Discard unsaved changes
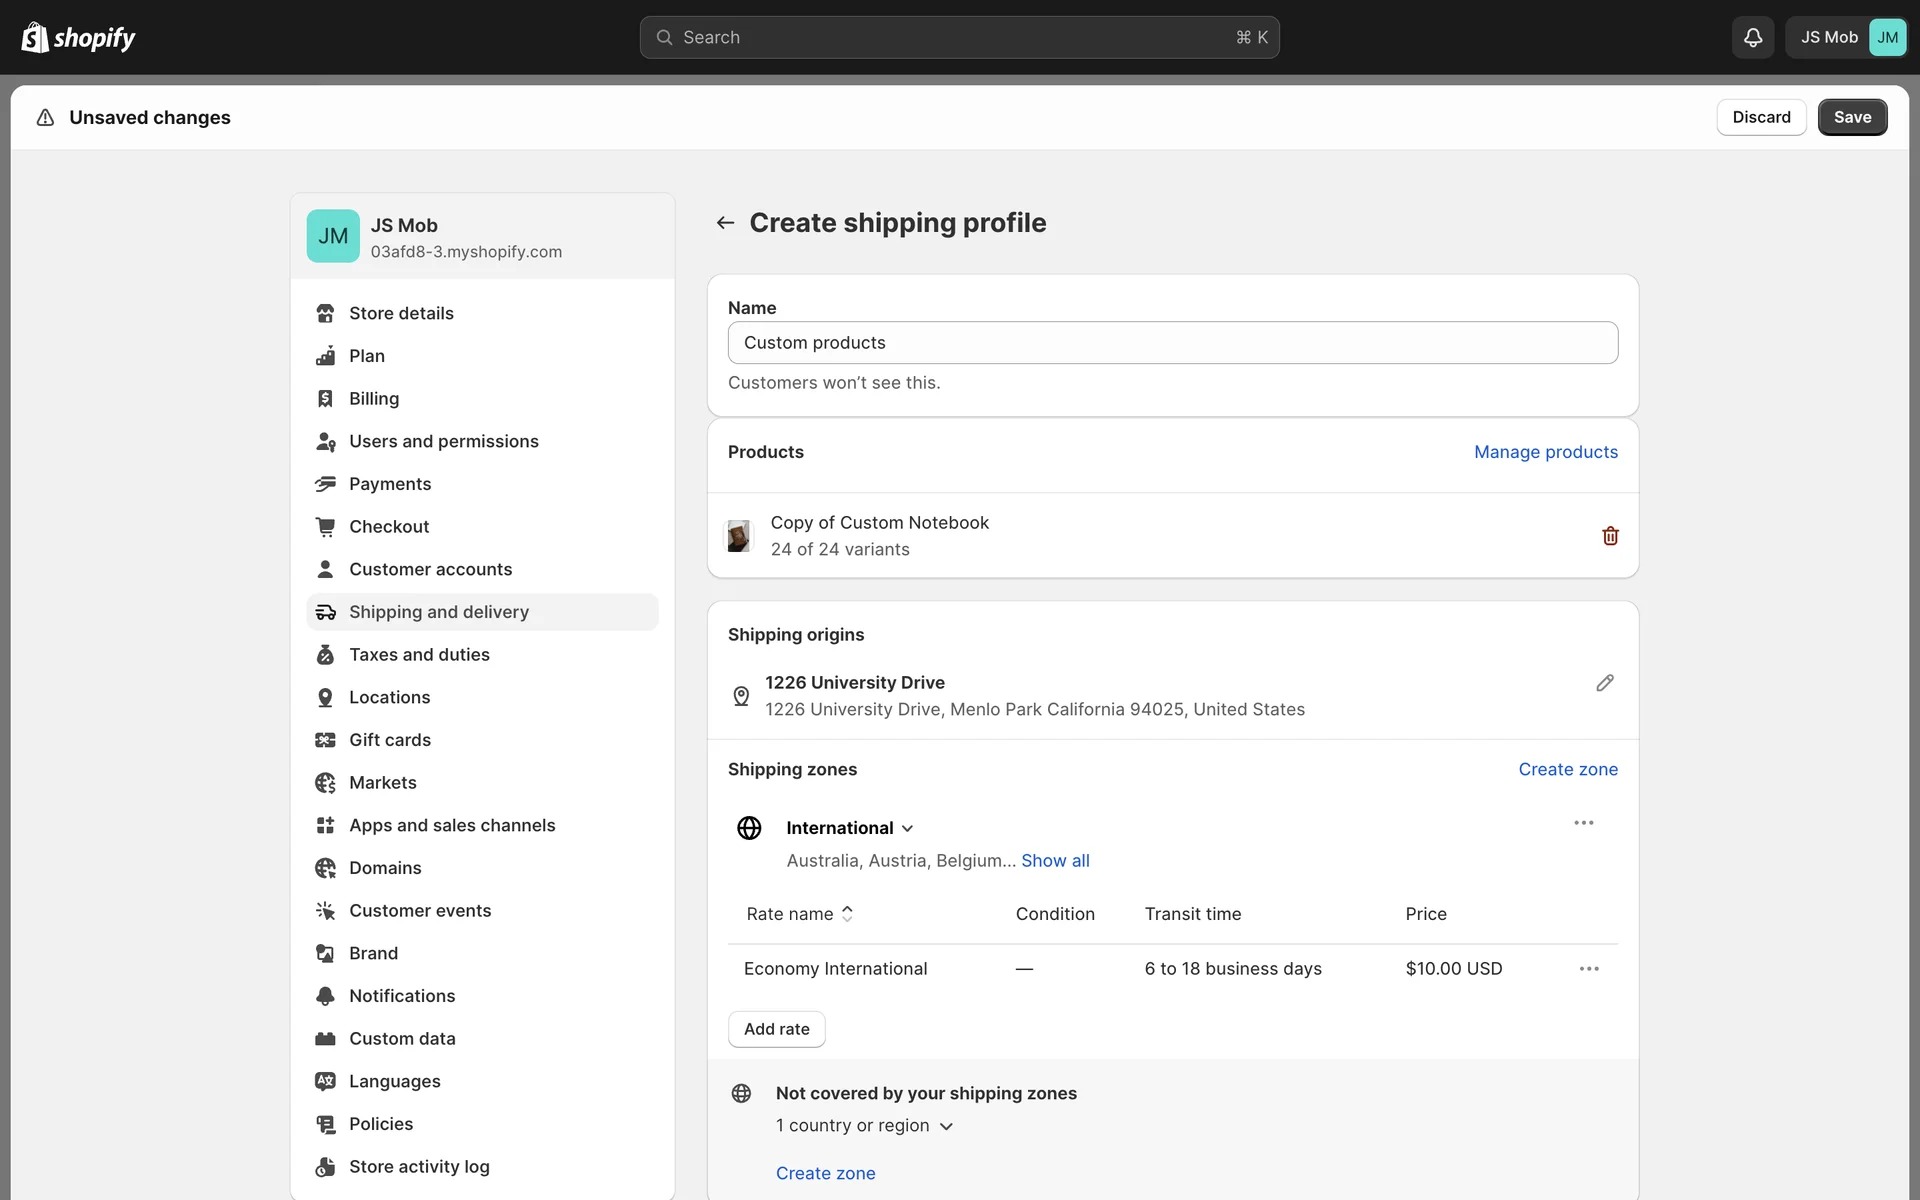Image resolution: width=1920 pixels, height=1200 pixels. (1760, 117)
